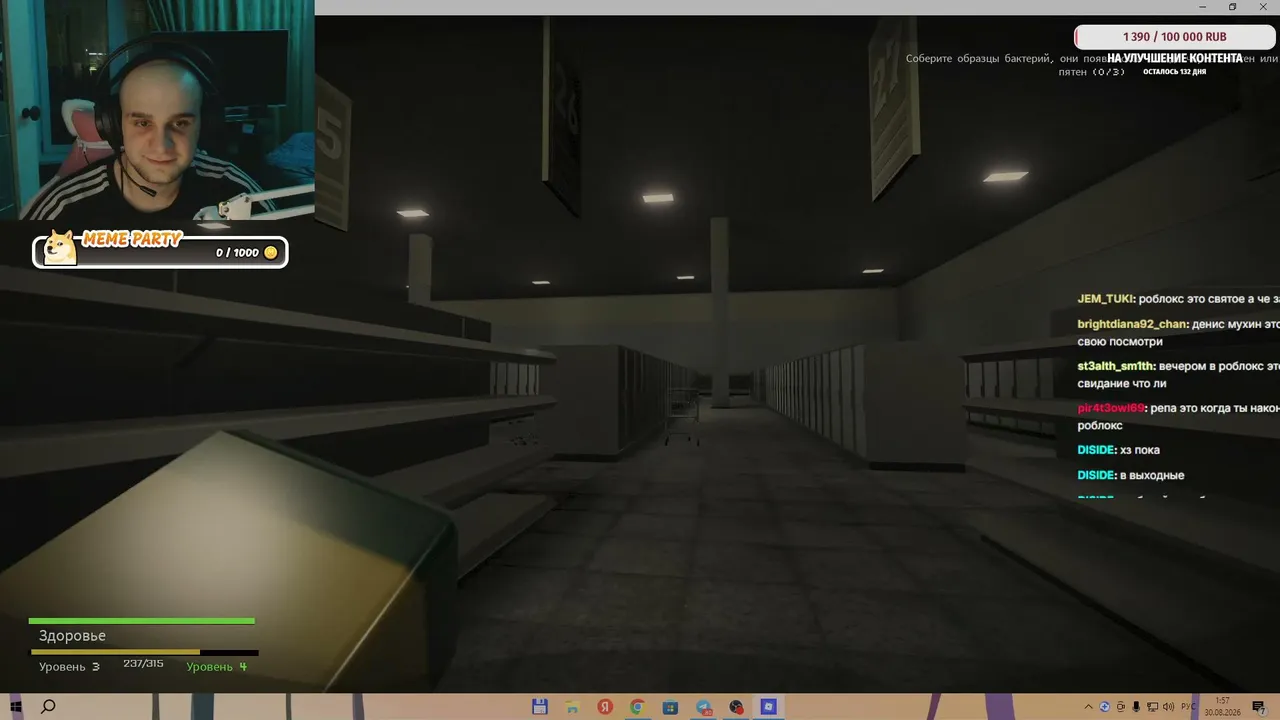The image size is (1280, 720).
Task: Click chat username pir4t3owl69
Action: pyautogui.click(x=1111, y=408)
